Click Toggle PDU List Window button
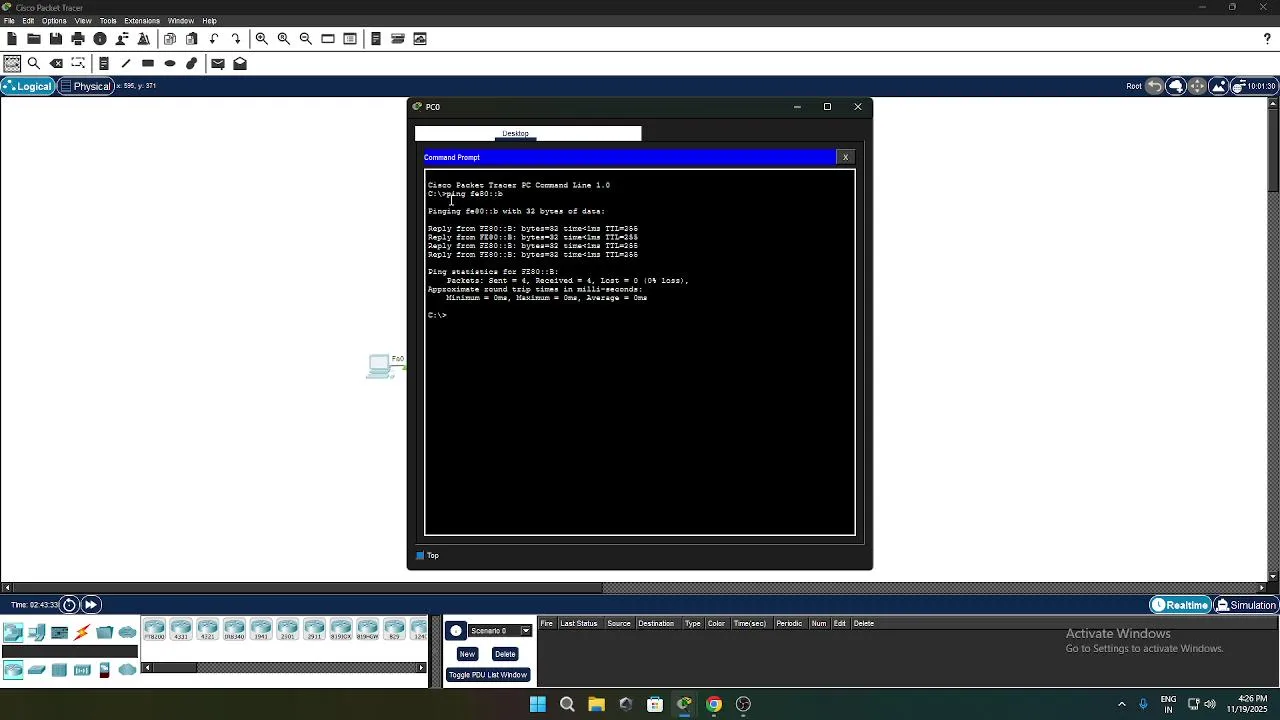Viewport: 1280px width, 720px height. (488, 675)
